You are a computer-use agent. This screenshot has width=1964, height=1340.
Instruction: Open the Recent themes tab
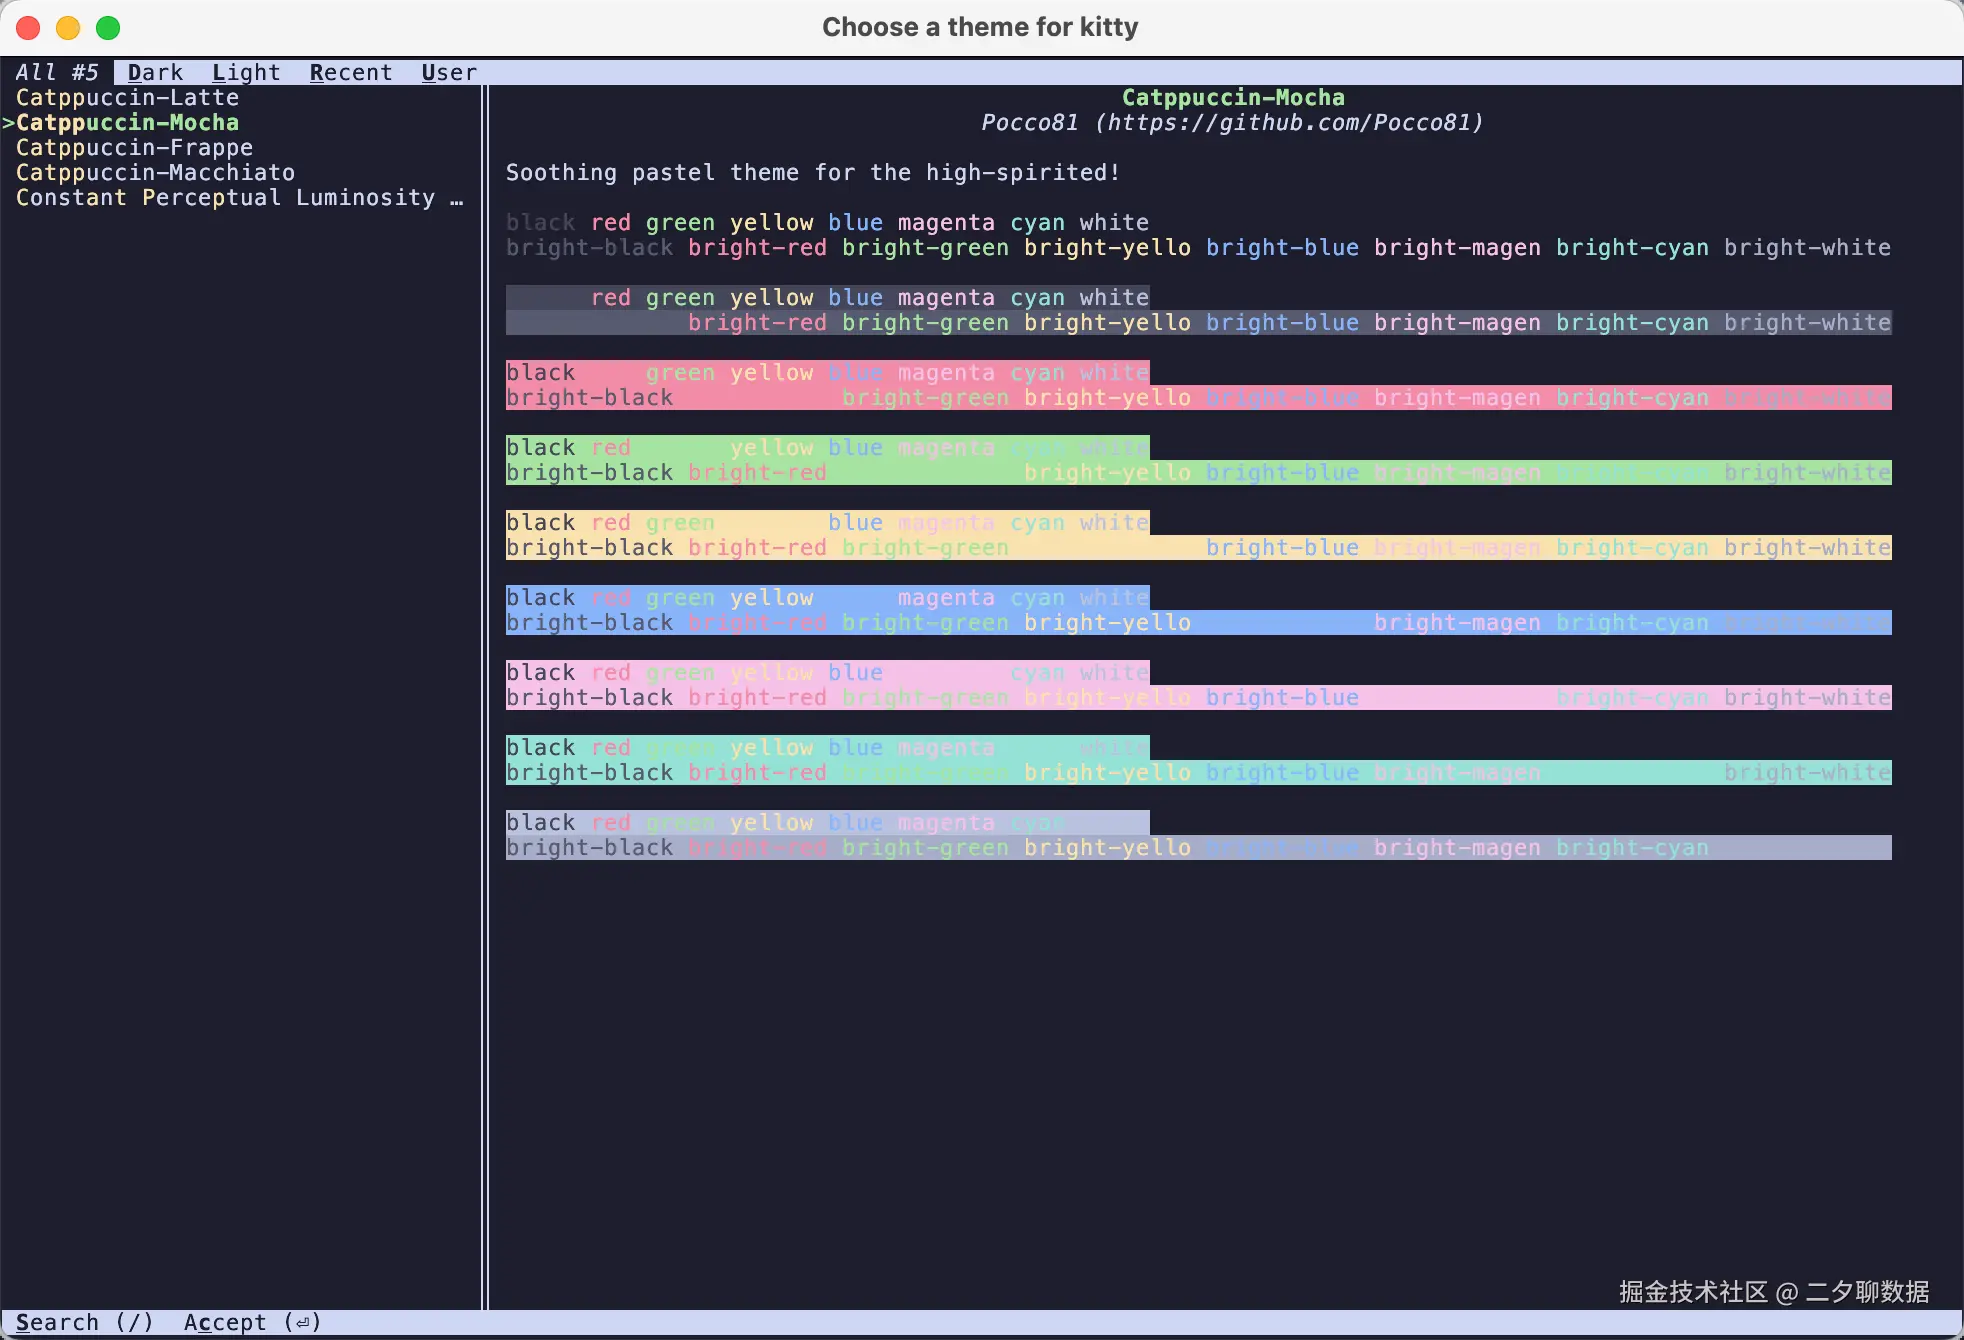click(350, 73)
